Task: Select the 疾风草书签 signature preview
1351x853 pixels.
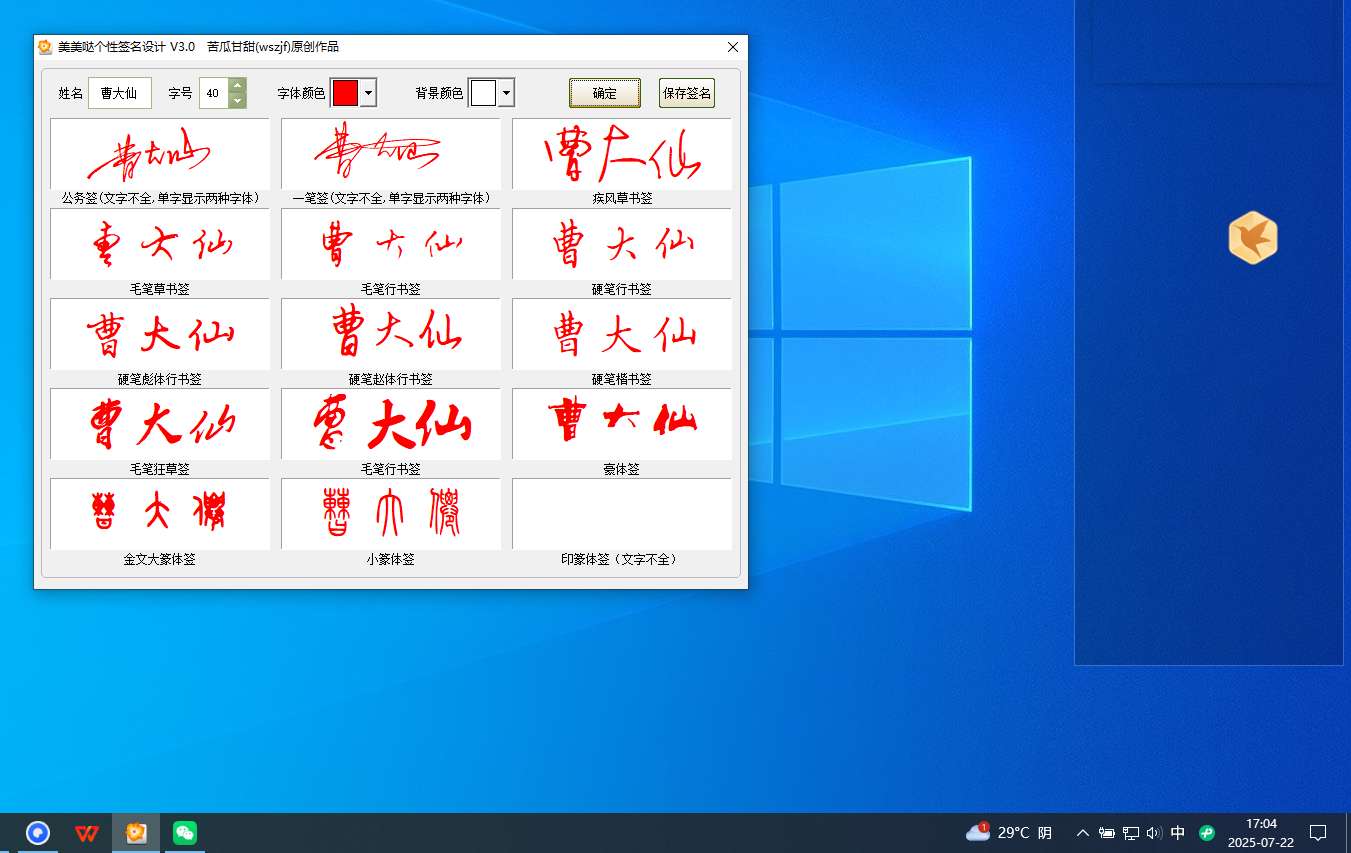Action: 622,154
